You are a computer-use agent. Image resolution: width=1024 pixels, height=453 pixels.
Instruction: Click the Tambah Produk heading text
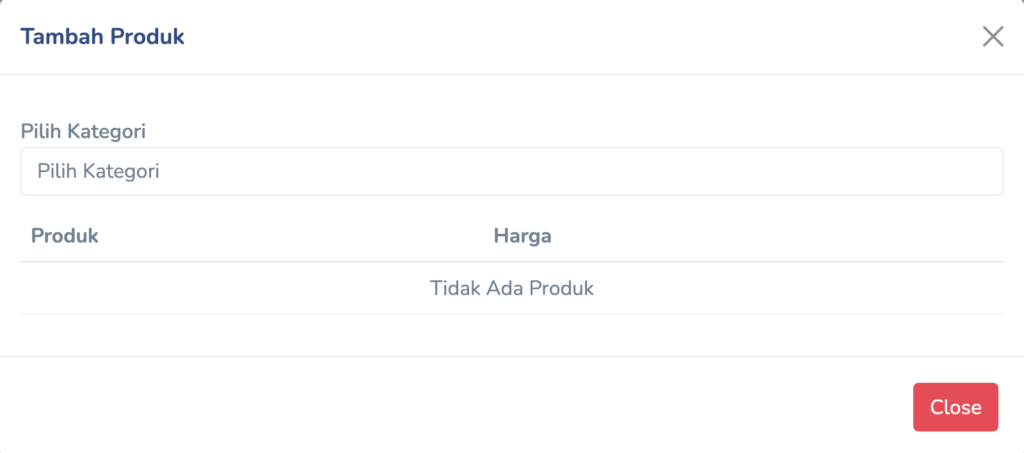(102, 37)
